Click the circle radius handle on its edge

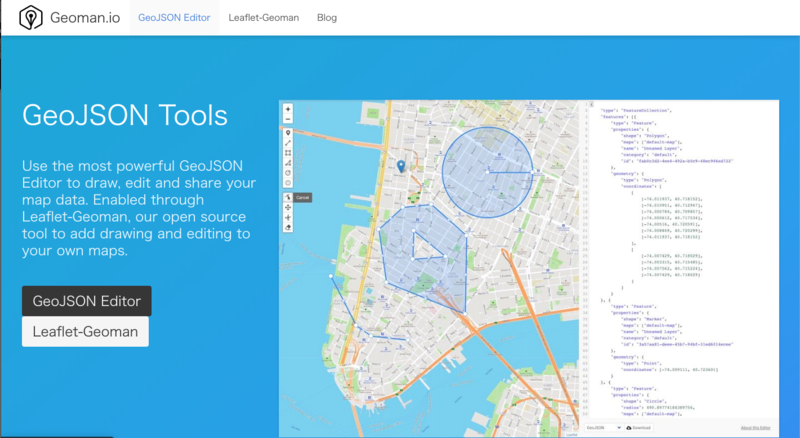pyautogui.click(x=533, y=172)
